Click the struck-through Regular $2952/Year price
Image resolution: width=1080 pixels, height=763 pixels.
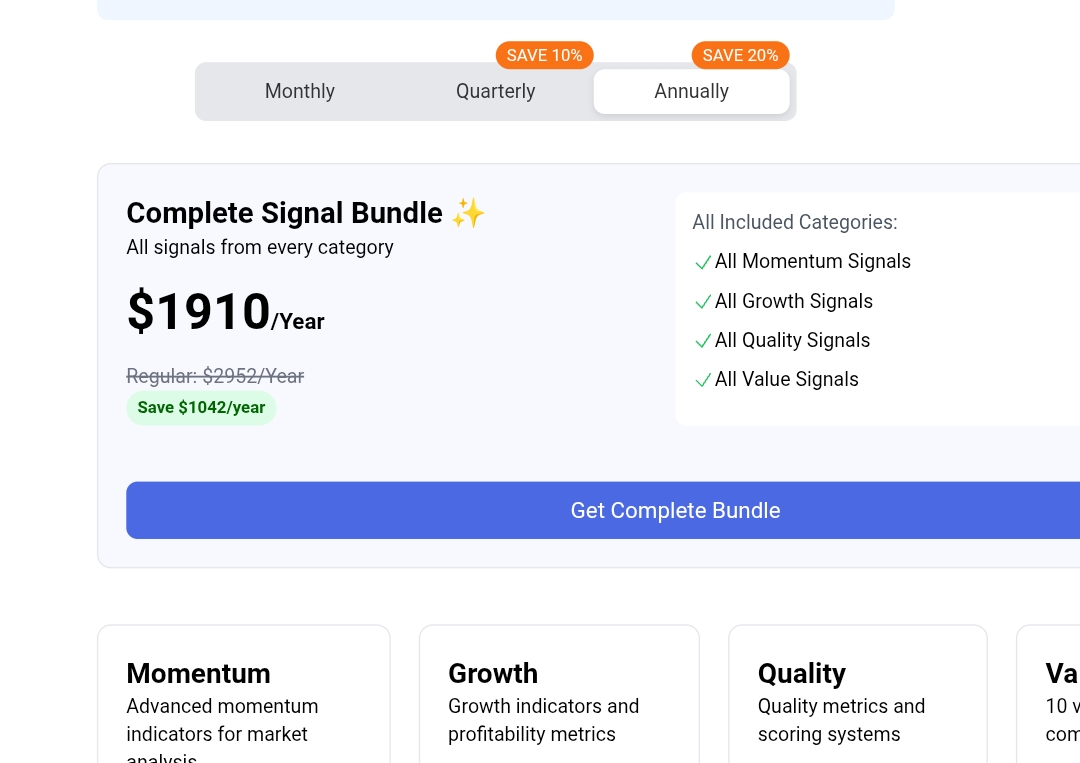215,376
